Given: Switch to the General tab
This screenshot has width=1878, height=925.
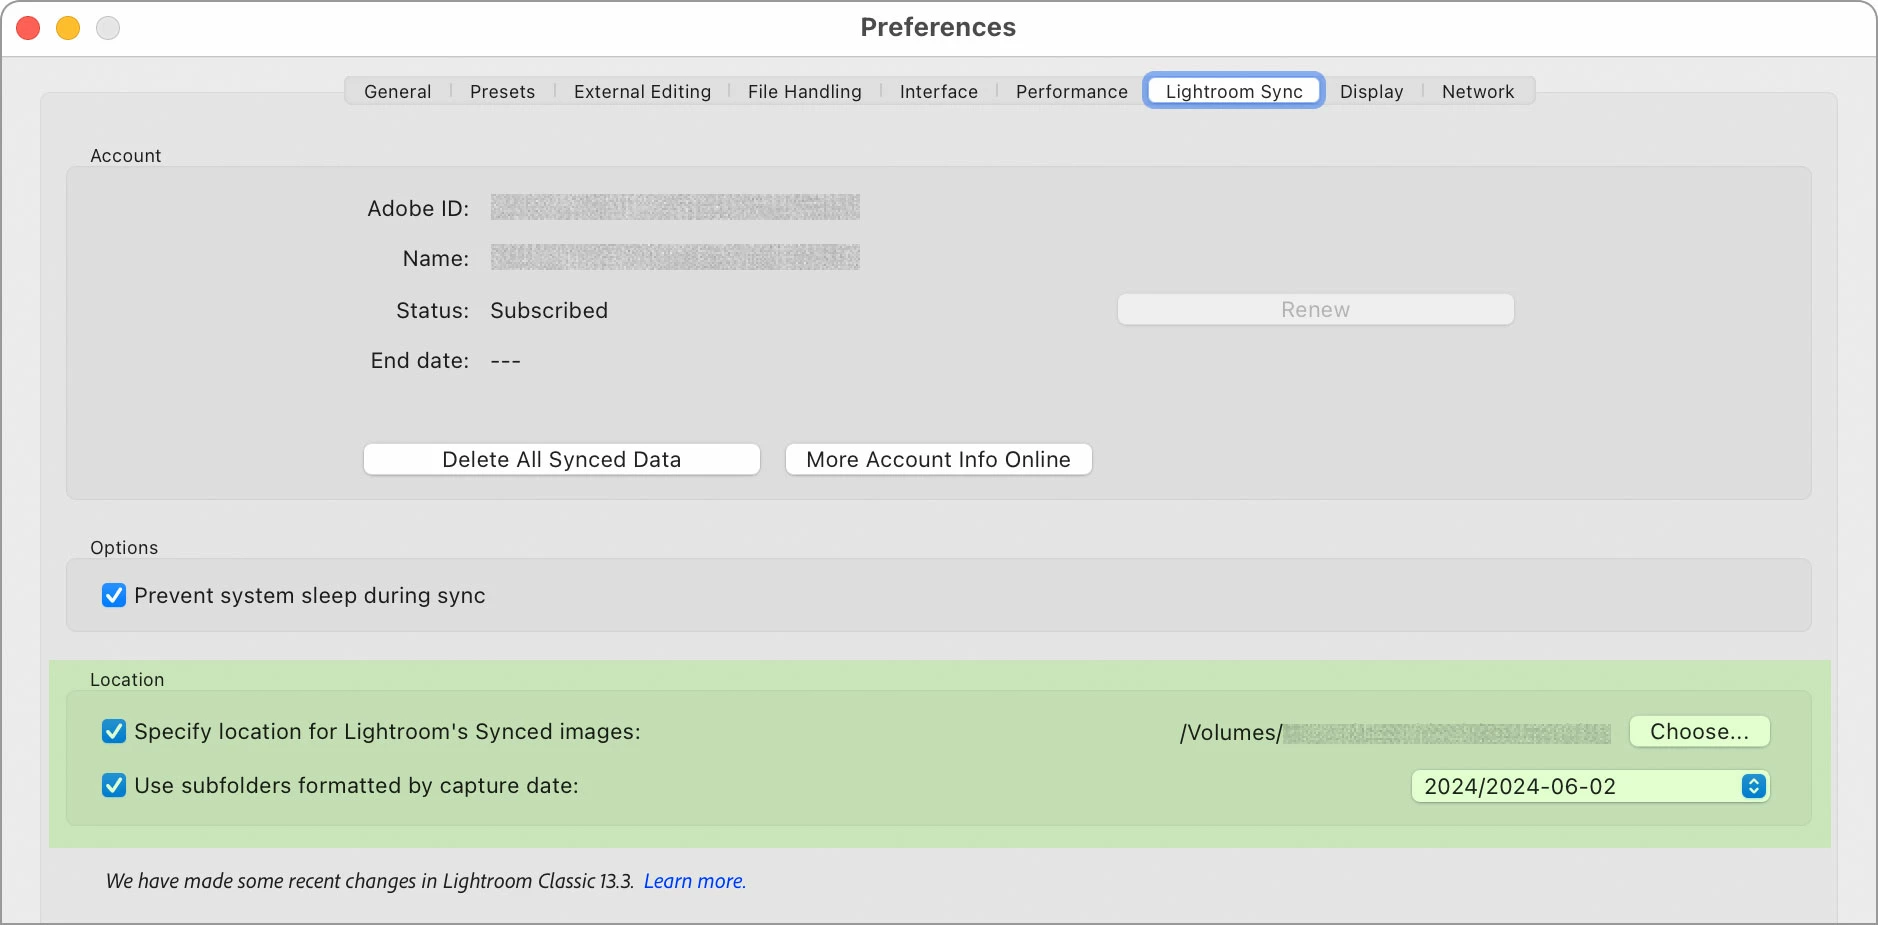Looking at the screenshot, I should pos(397,91).
